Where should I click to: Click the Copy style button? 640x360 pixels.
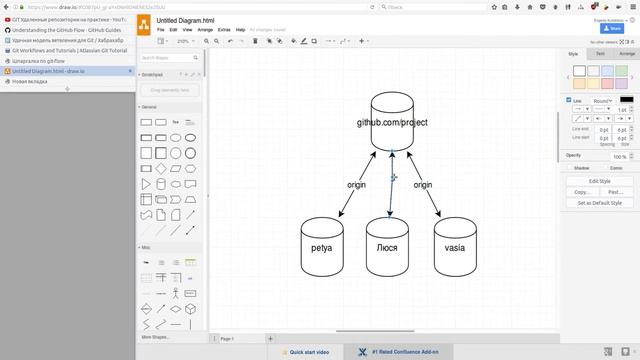pos(582,192)
